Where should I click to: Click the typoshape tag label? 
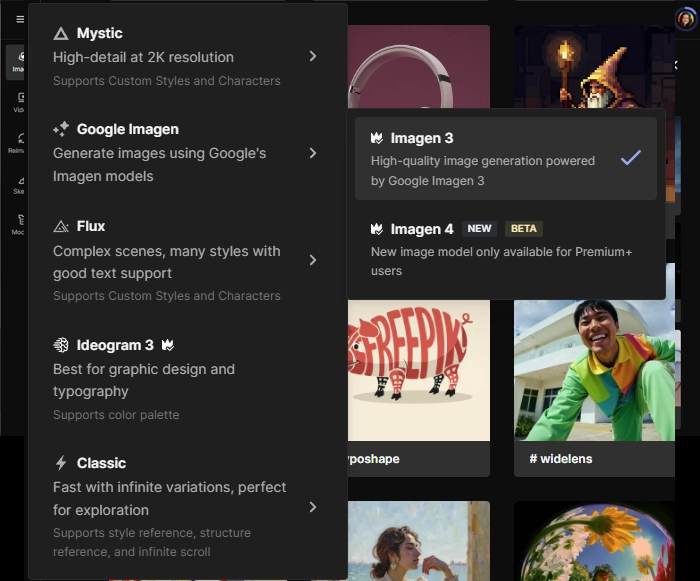point(374,459)
